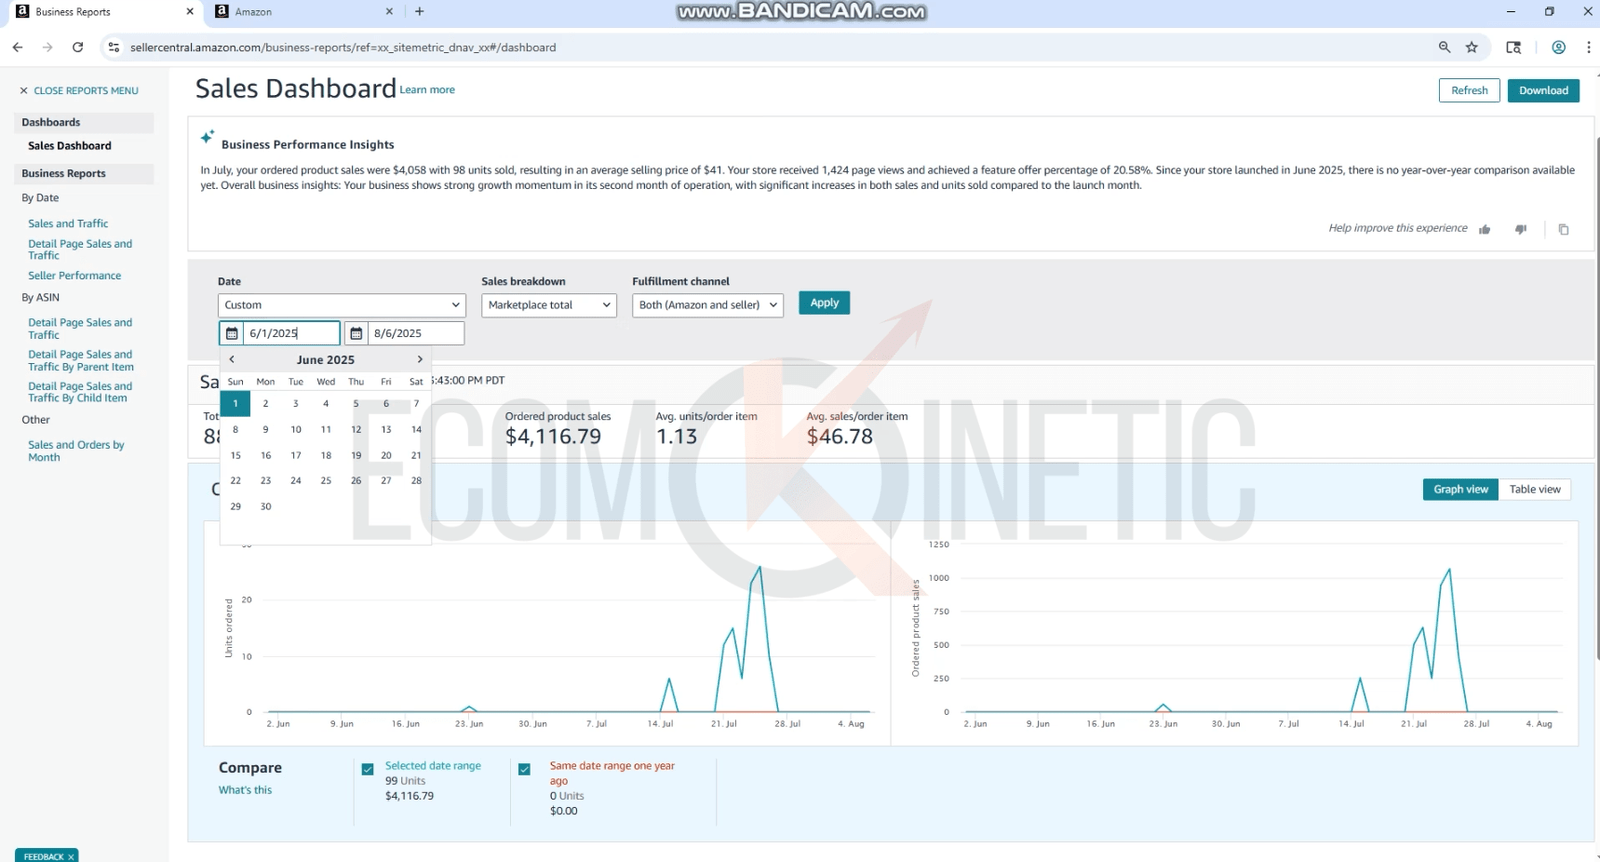Click the thumbs up feedback icon
The image size is (1600, 862).
tap(1485, 229)
